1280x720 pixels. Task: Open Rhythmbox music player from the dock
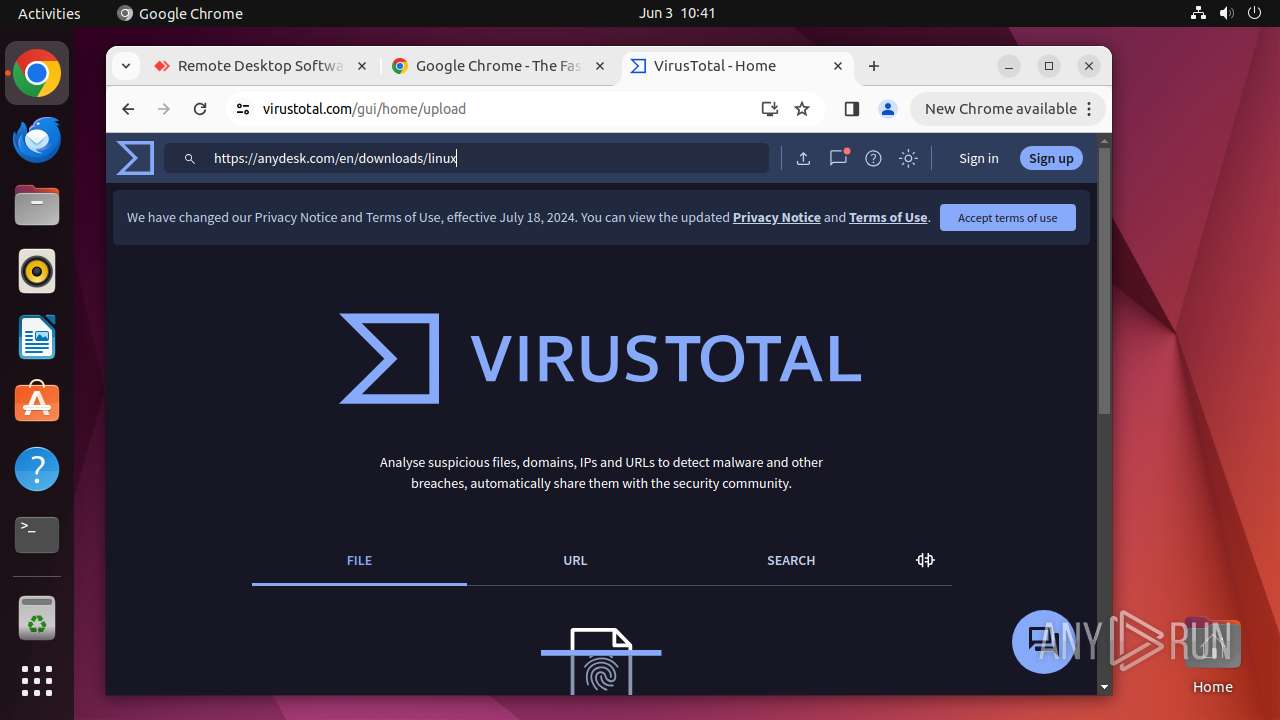click(x=37, y=271)
